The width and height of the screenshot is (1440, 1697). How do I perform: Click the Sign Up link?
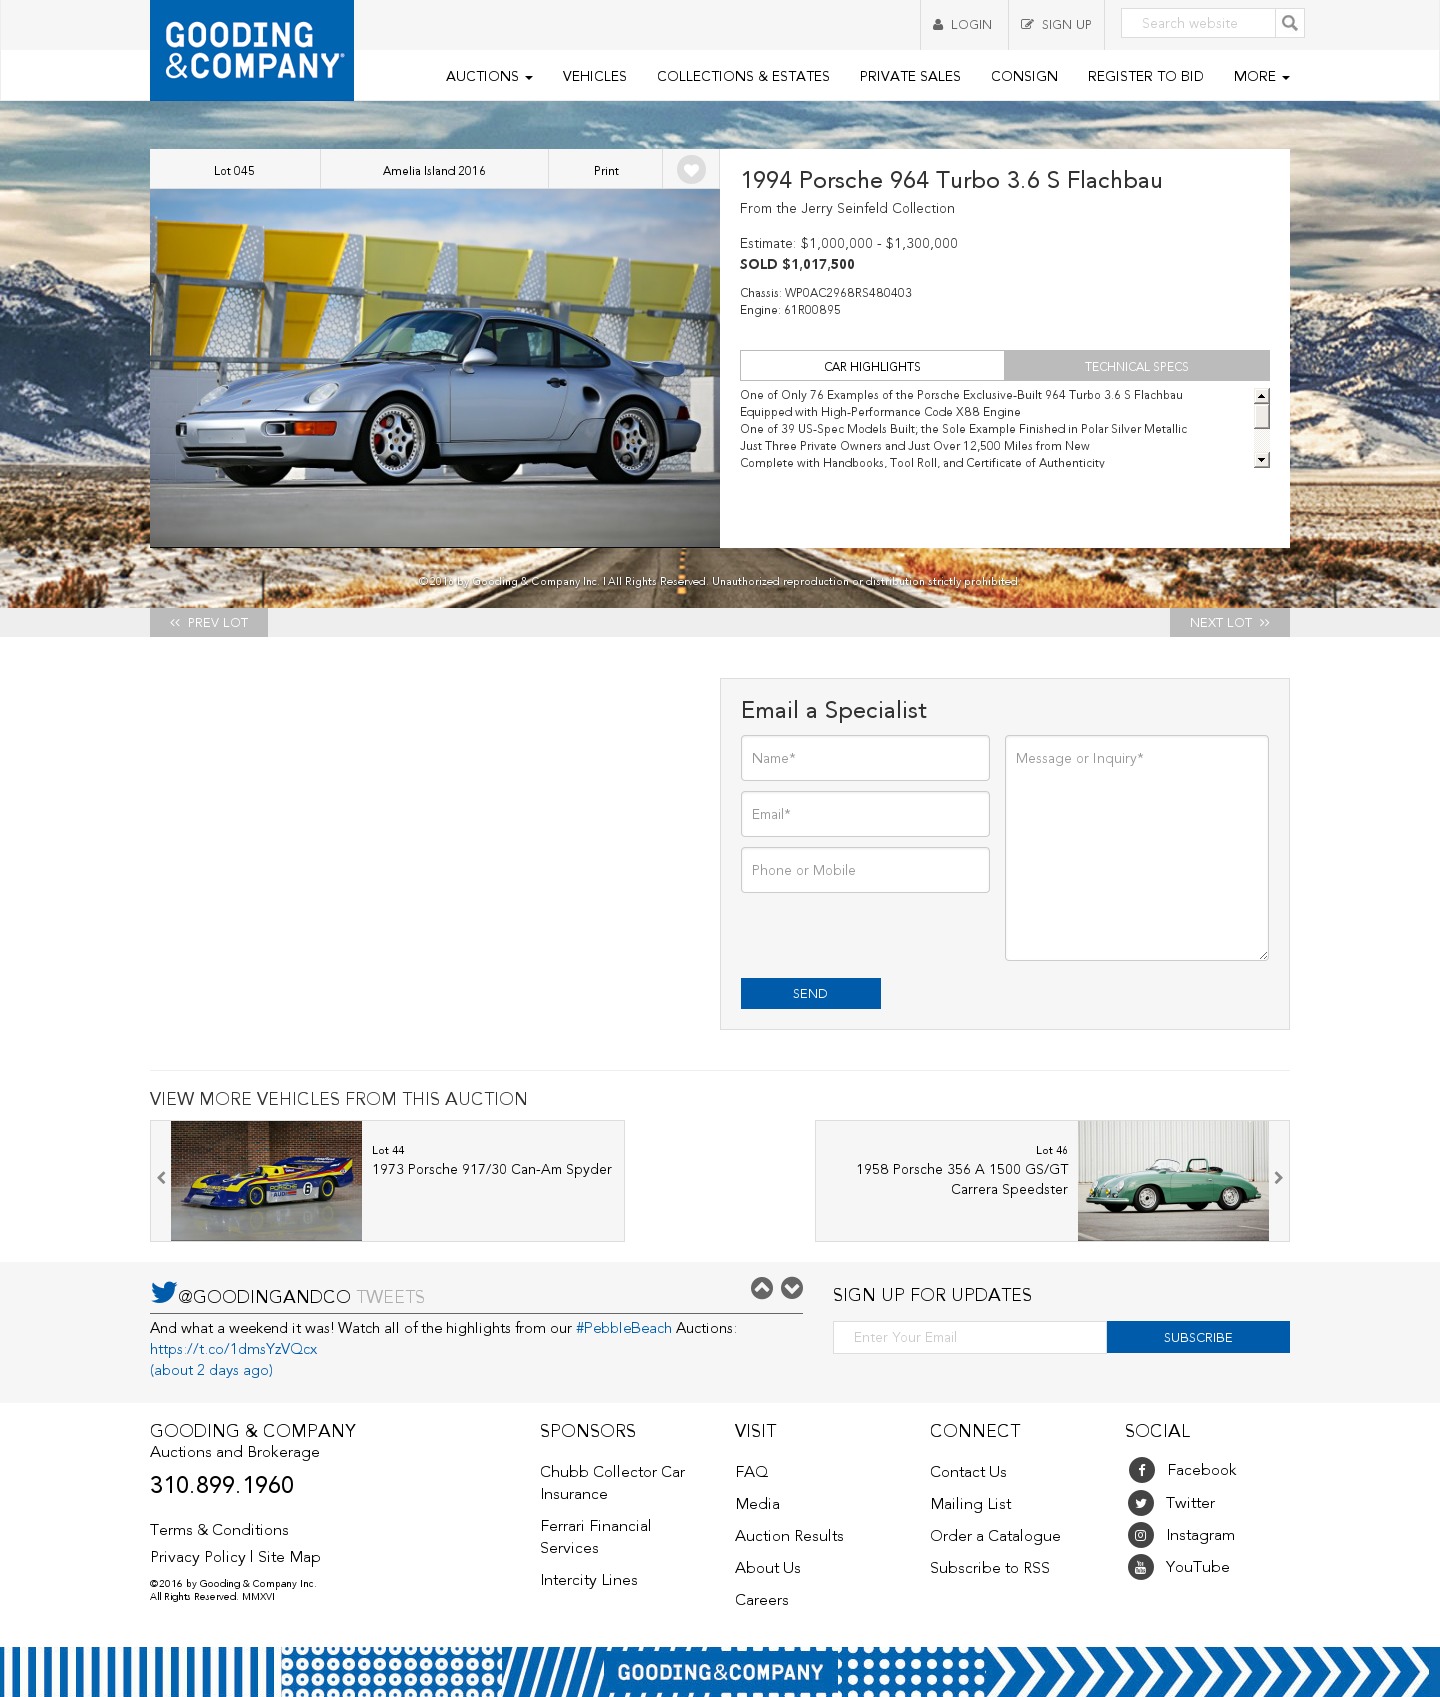pyautogui.click(x=1056, y=24)
